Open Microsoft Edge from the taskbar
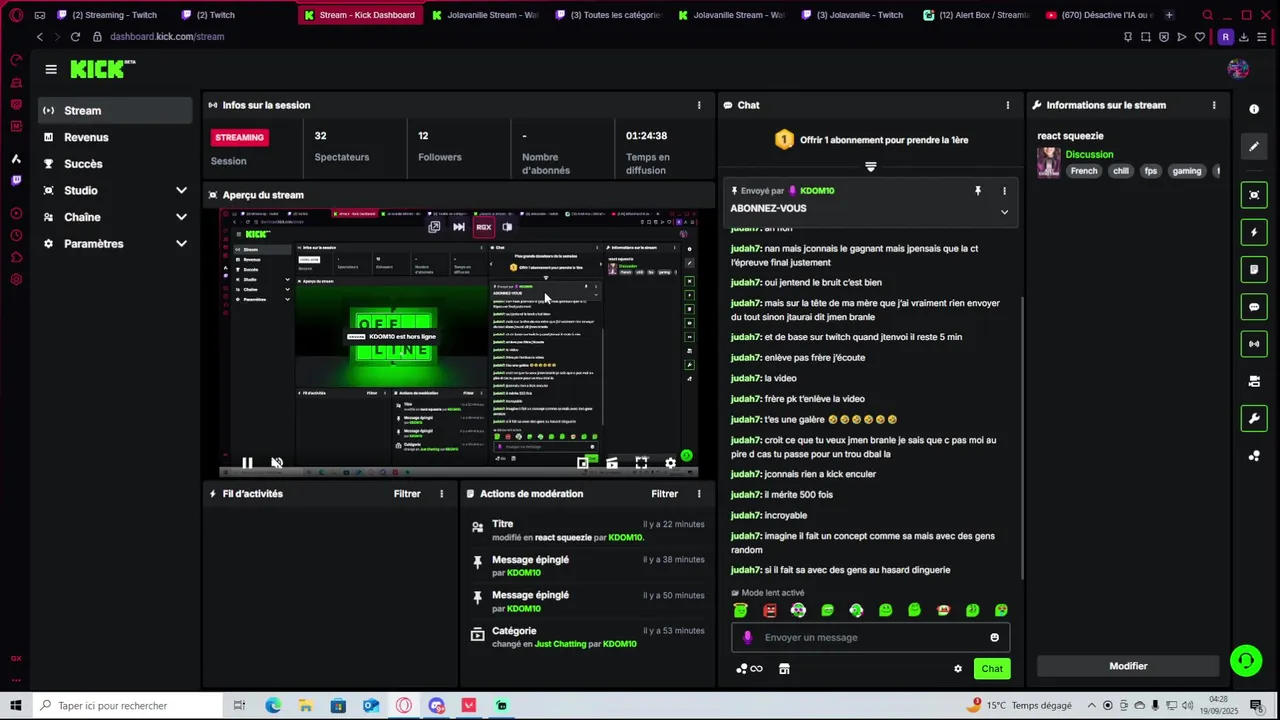This screenshot has height=720, width=1280. [x=273, y=706]
